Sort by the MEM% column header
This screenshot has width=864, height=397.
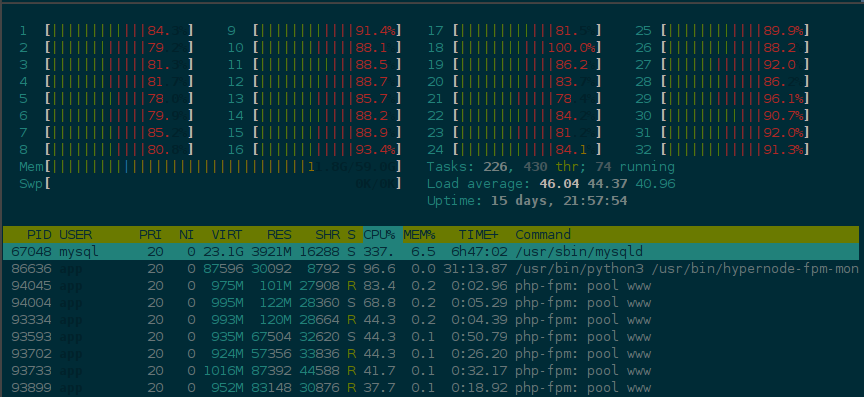point(420,235)
